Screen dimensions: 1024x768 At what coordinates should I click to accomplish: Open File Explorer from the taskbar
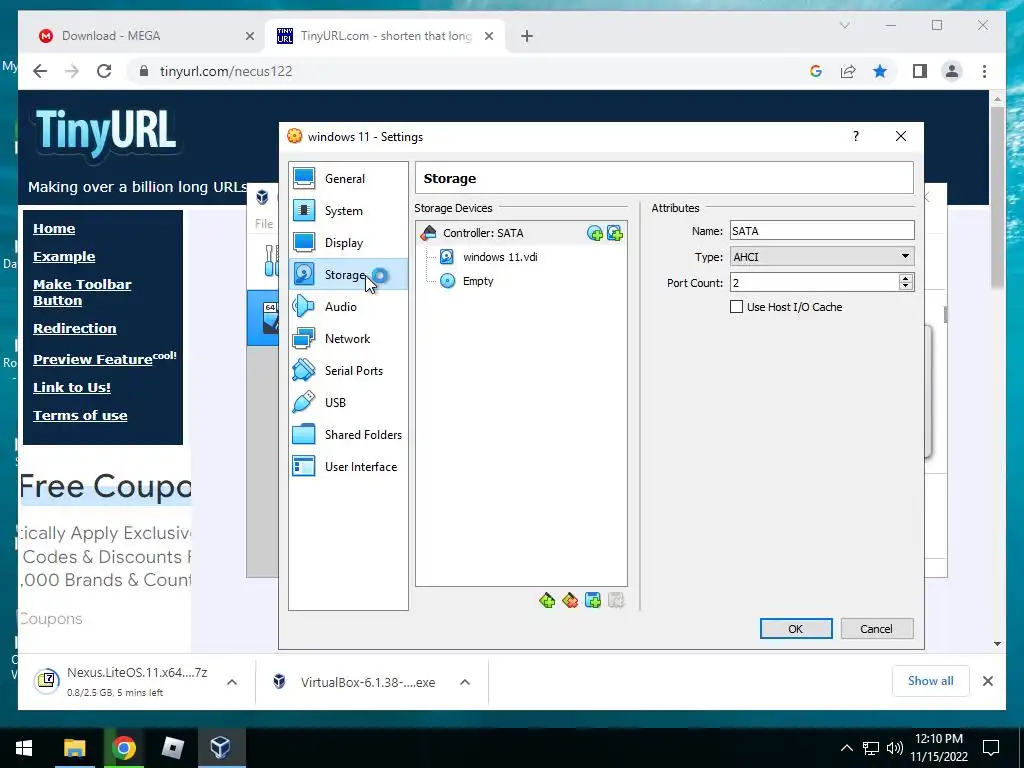pyautogui.click(x=74, y=748)
